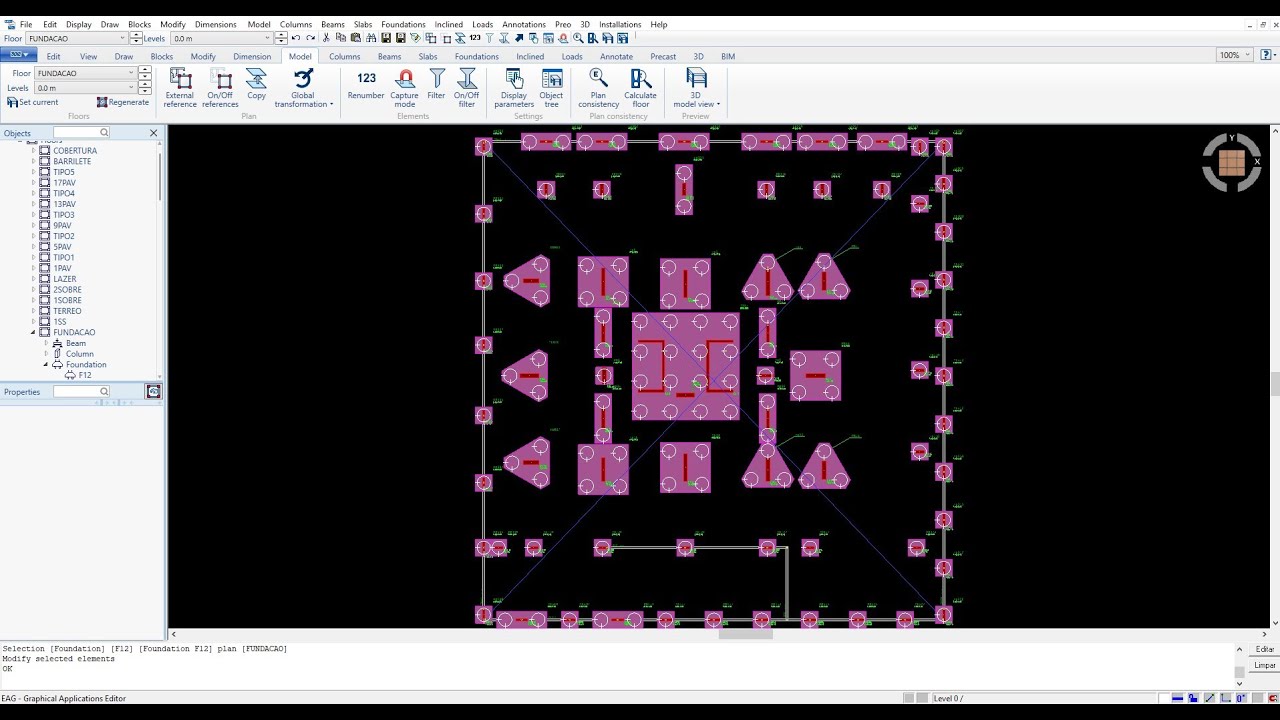Open the Installations menu

coord(620,24)
